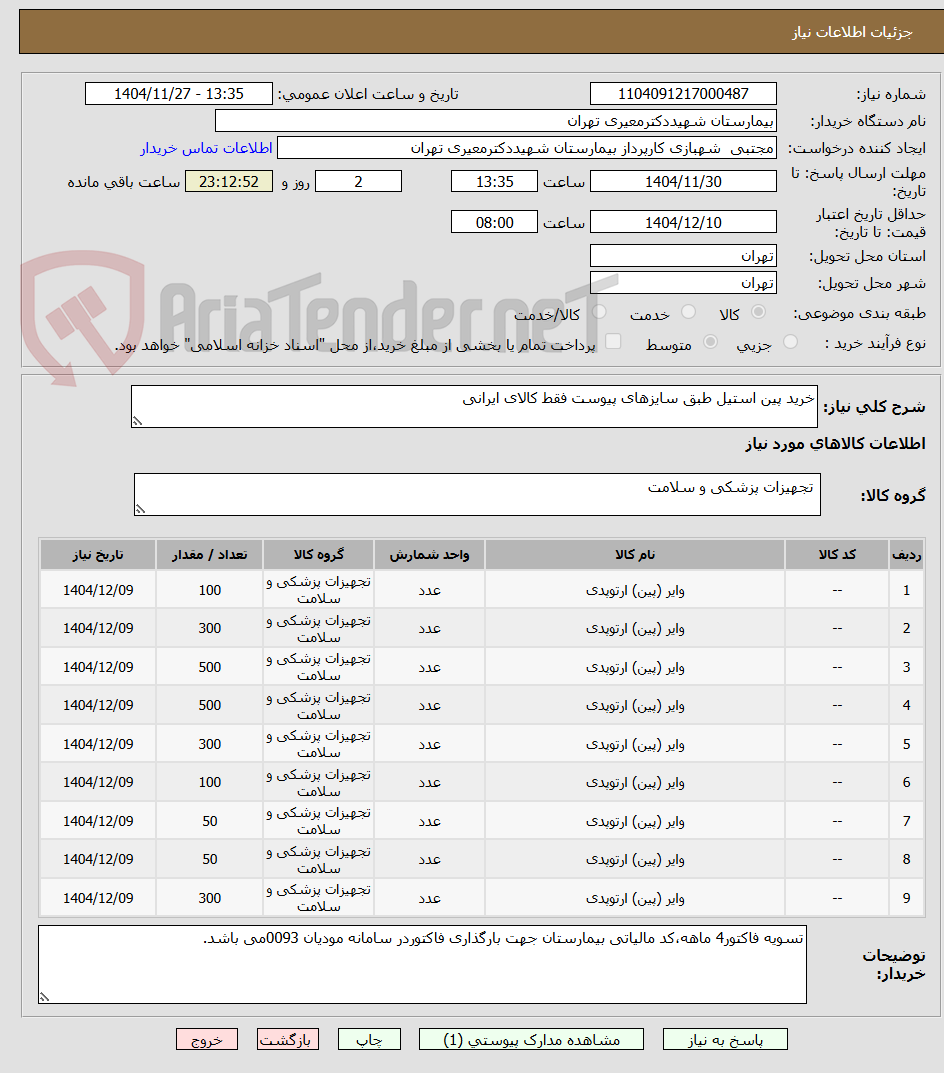Screen dimensions: 944x1073
Task: Click the توضیحات خریدار notes box
Action: pos(422,964)
